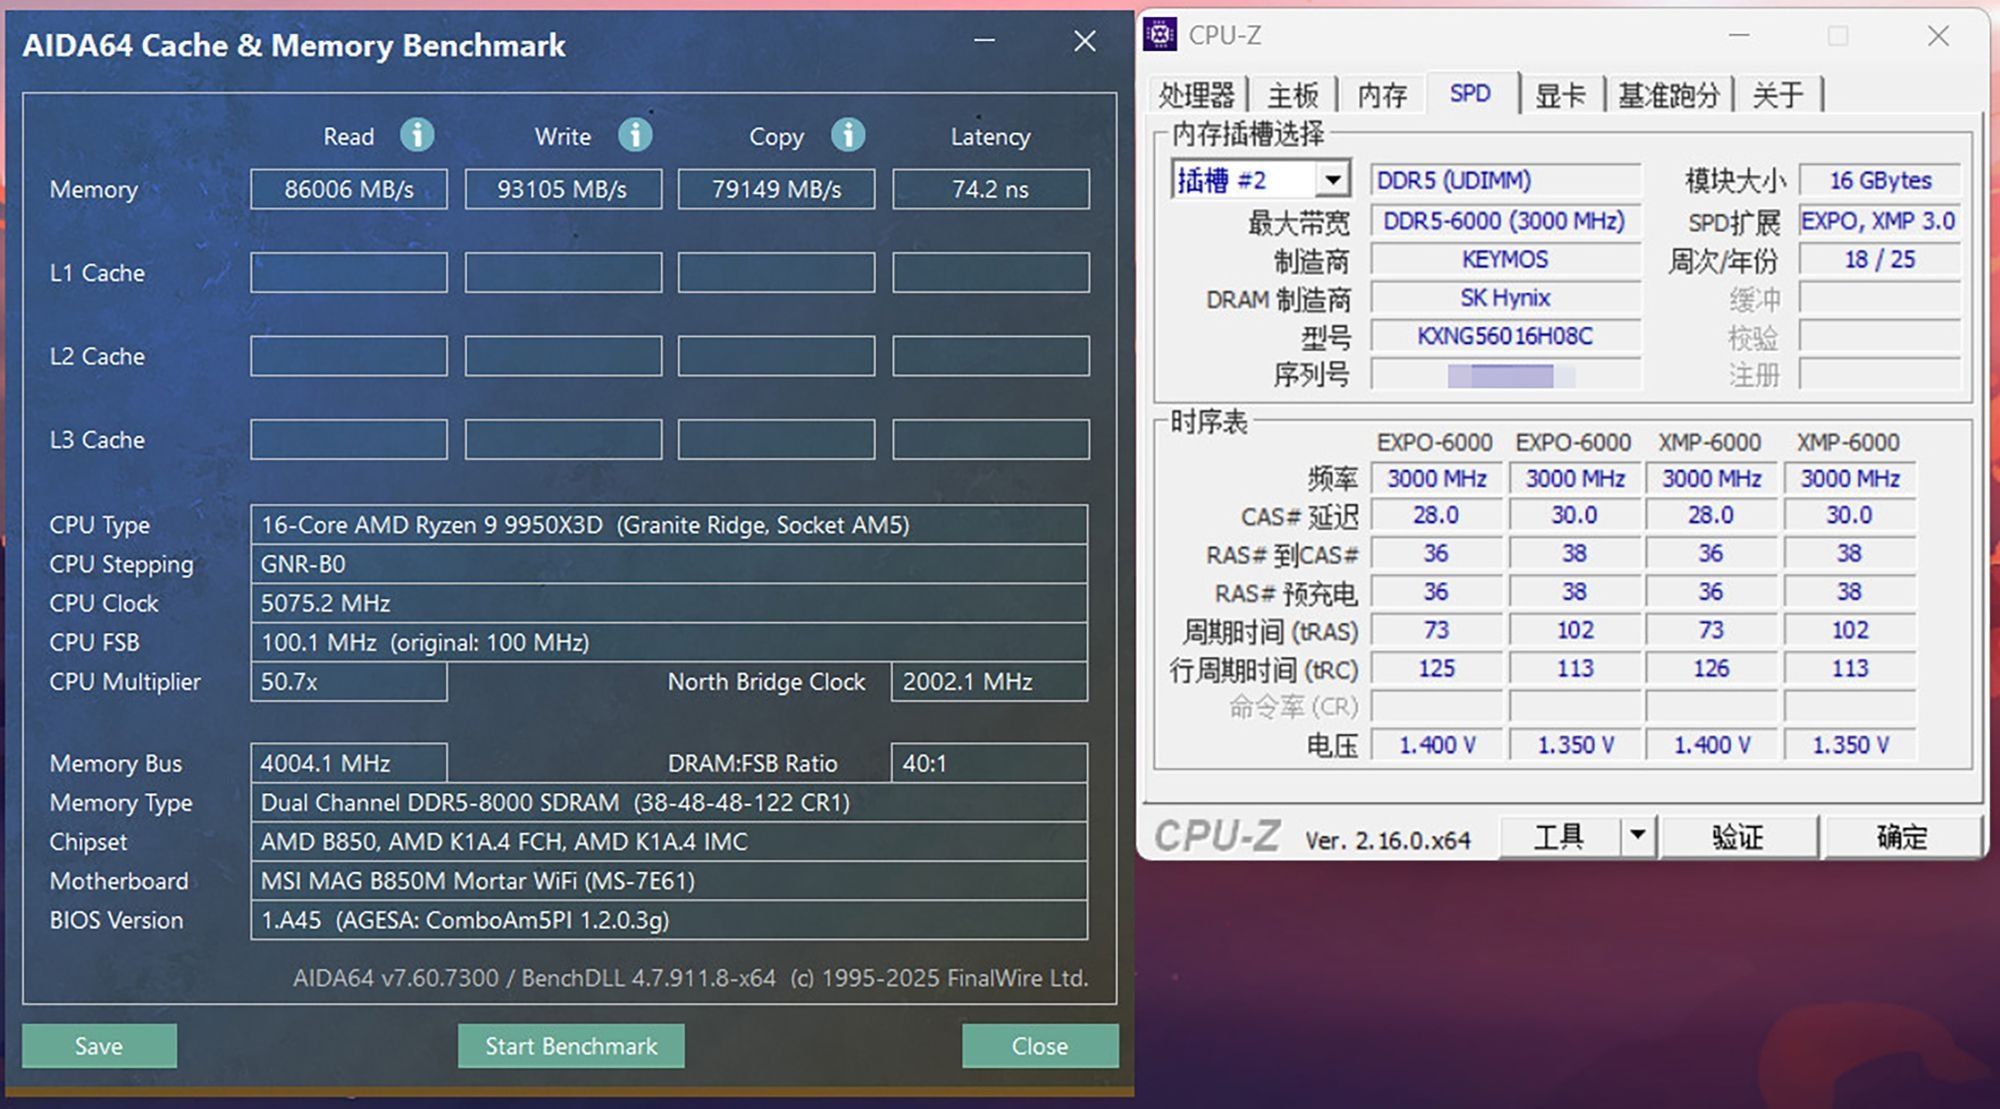The image size is (2000, 1109).
Task: Click the 验证 validate button
Action: click(x=1737, y=836)
